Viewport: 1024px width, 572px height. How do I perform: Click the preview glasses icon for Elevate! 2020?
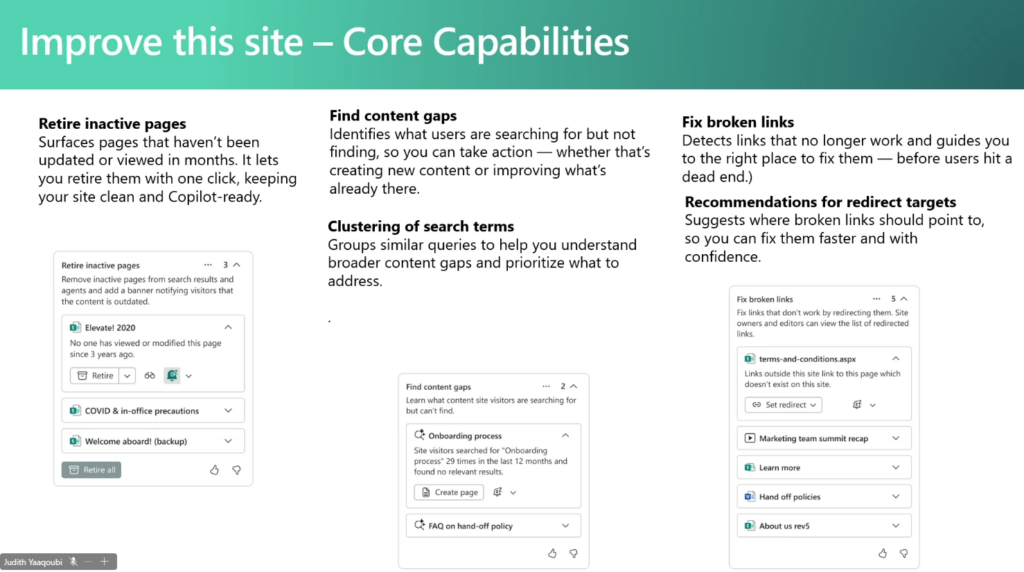150,376
